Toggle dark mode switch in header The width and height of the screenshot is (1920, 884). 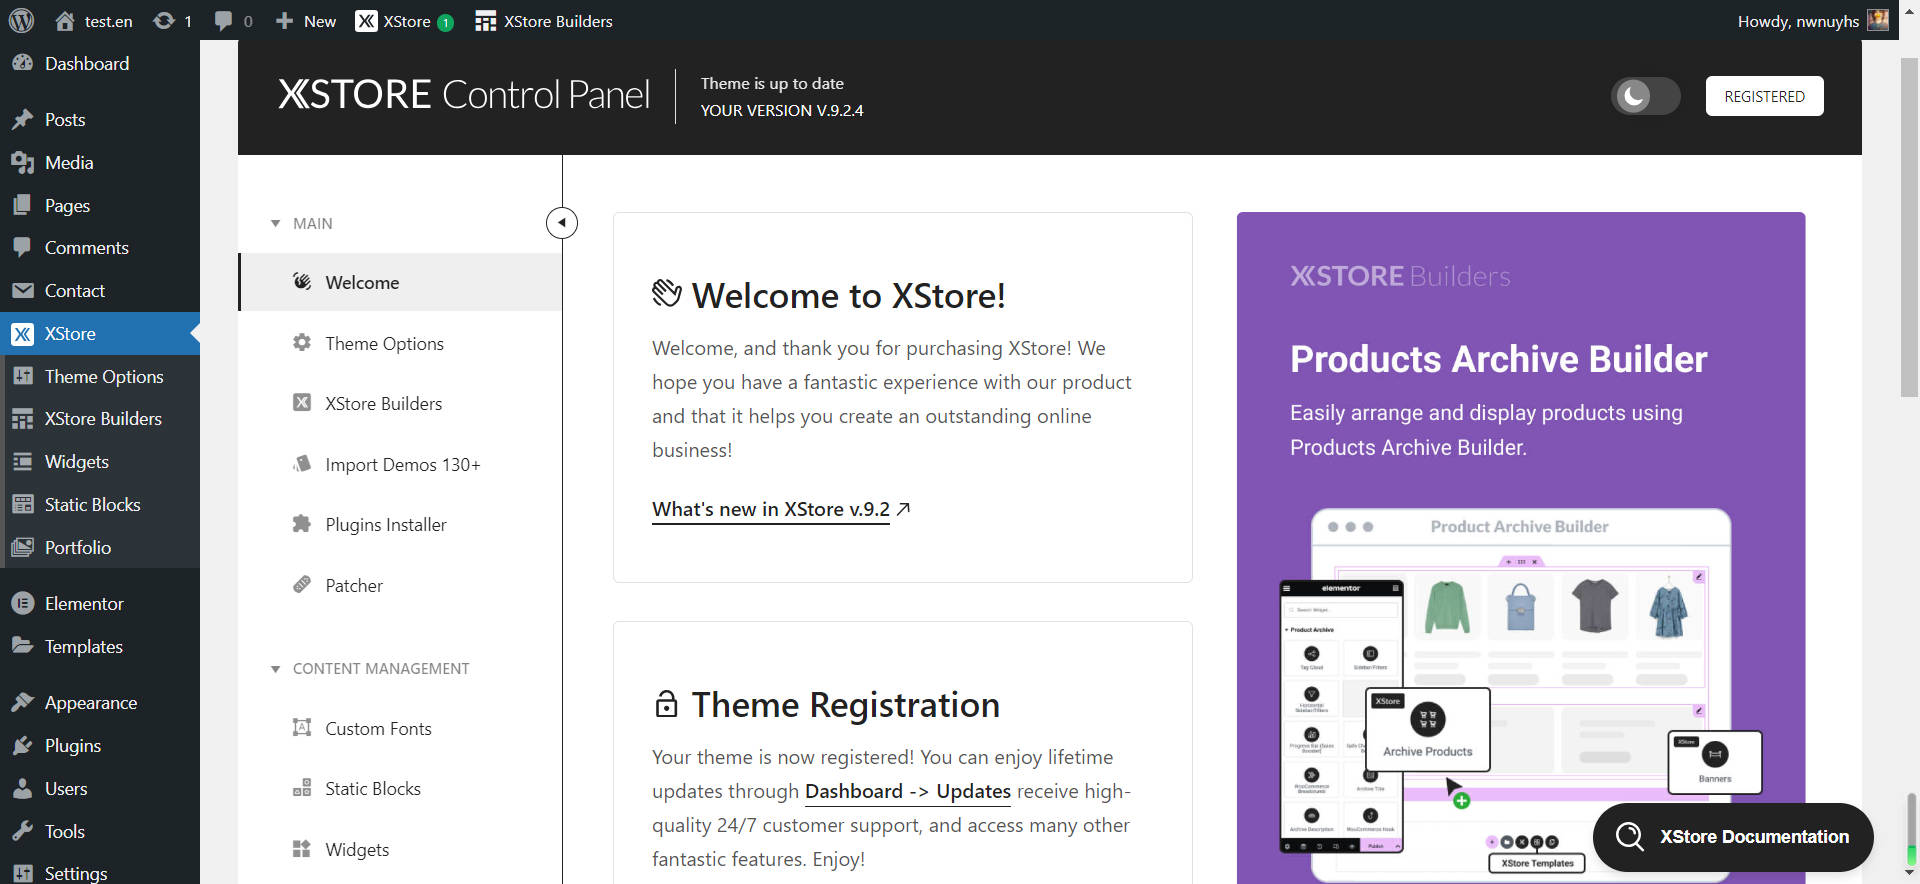[1645, 96]
